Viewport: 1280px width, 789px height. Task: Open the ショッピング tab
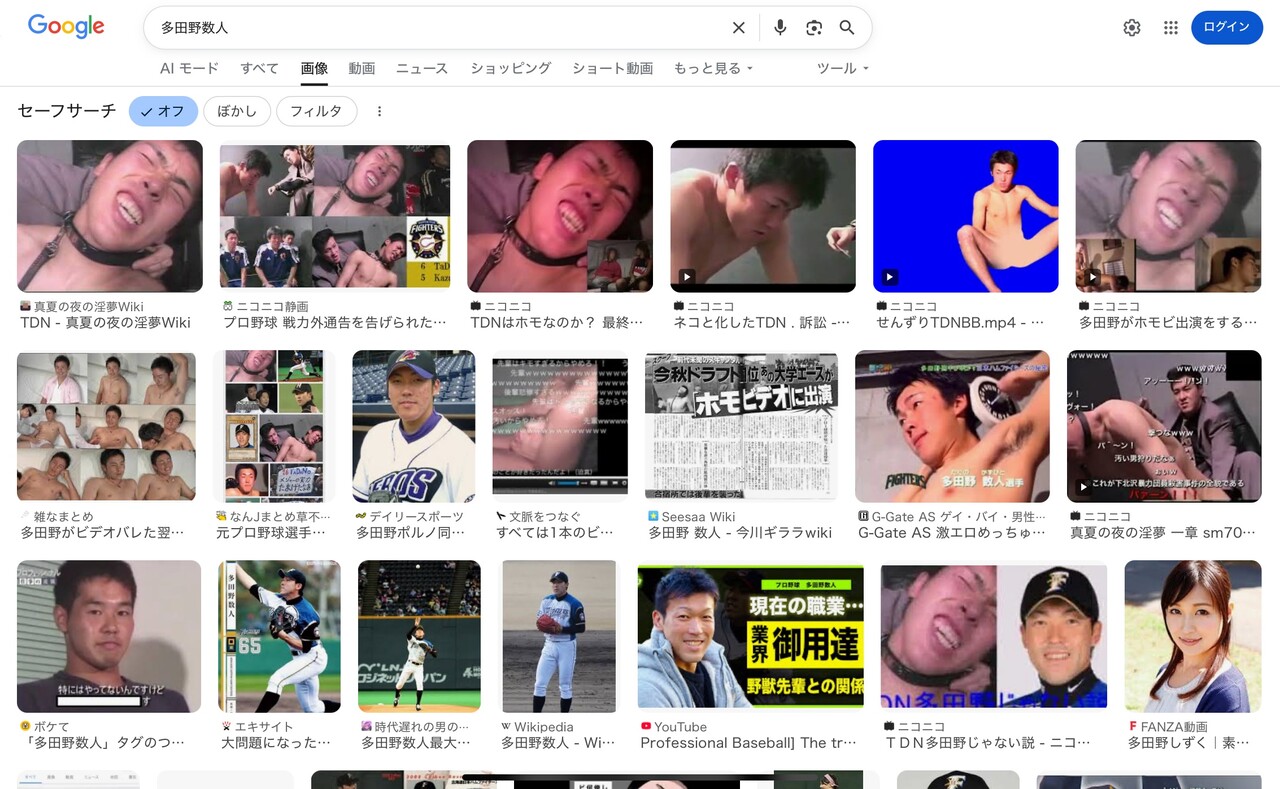coord(511,68)
